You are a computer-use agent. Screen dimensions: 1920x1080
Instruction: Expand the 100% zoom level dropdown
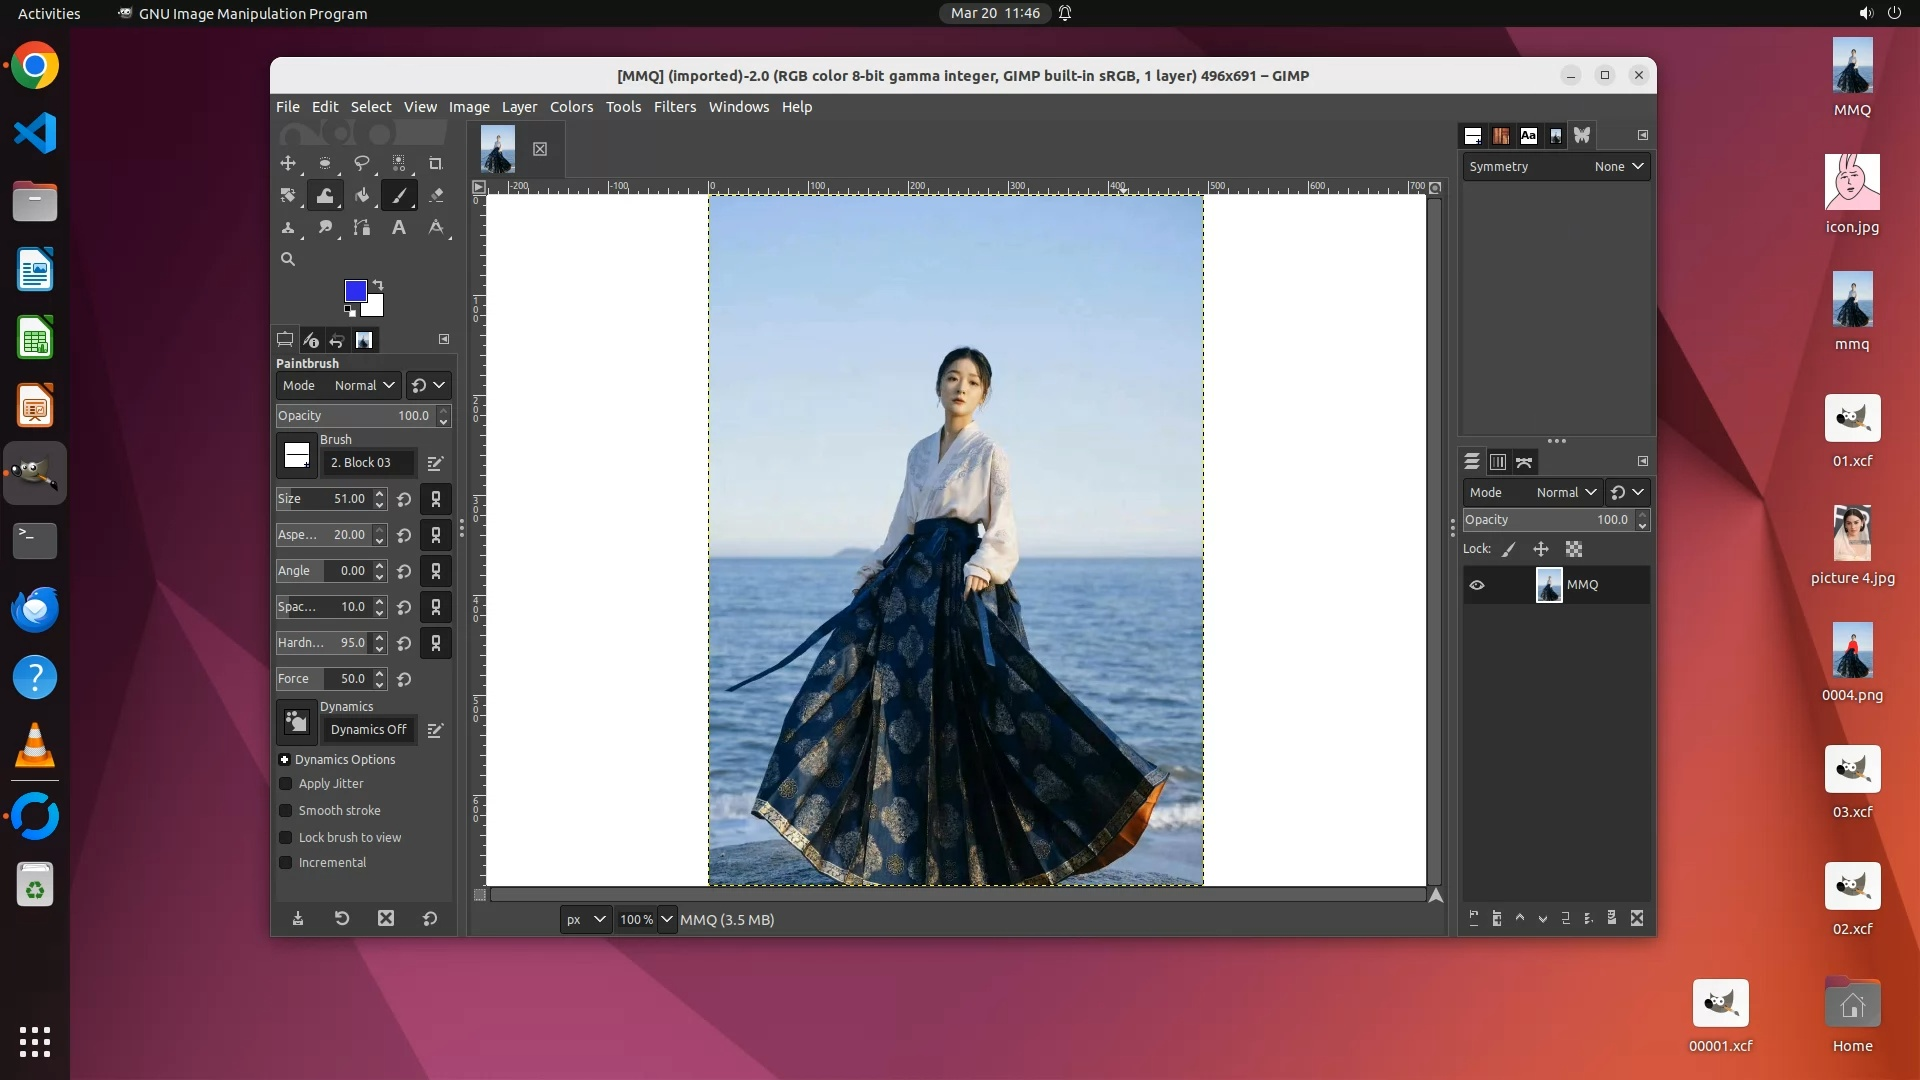tap(667, 919)
